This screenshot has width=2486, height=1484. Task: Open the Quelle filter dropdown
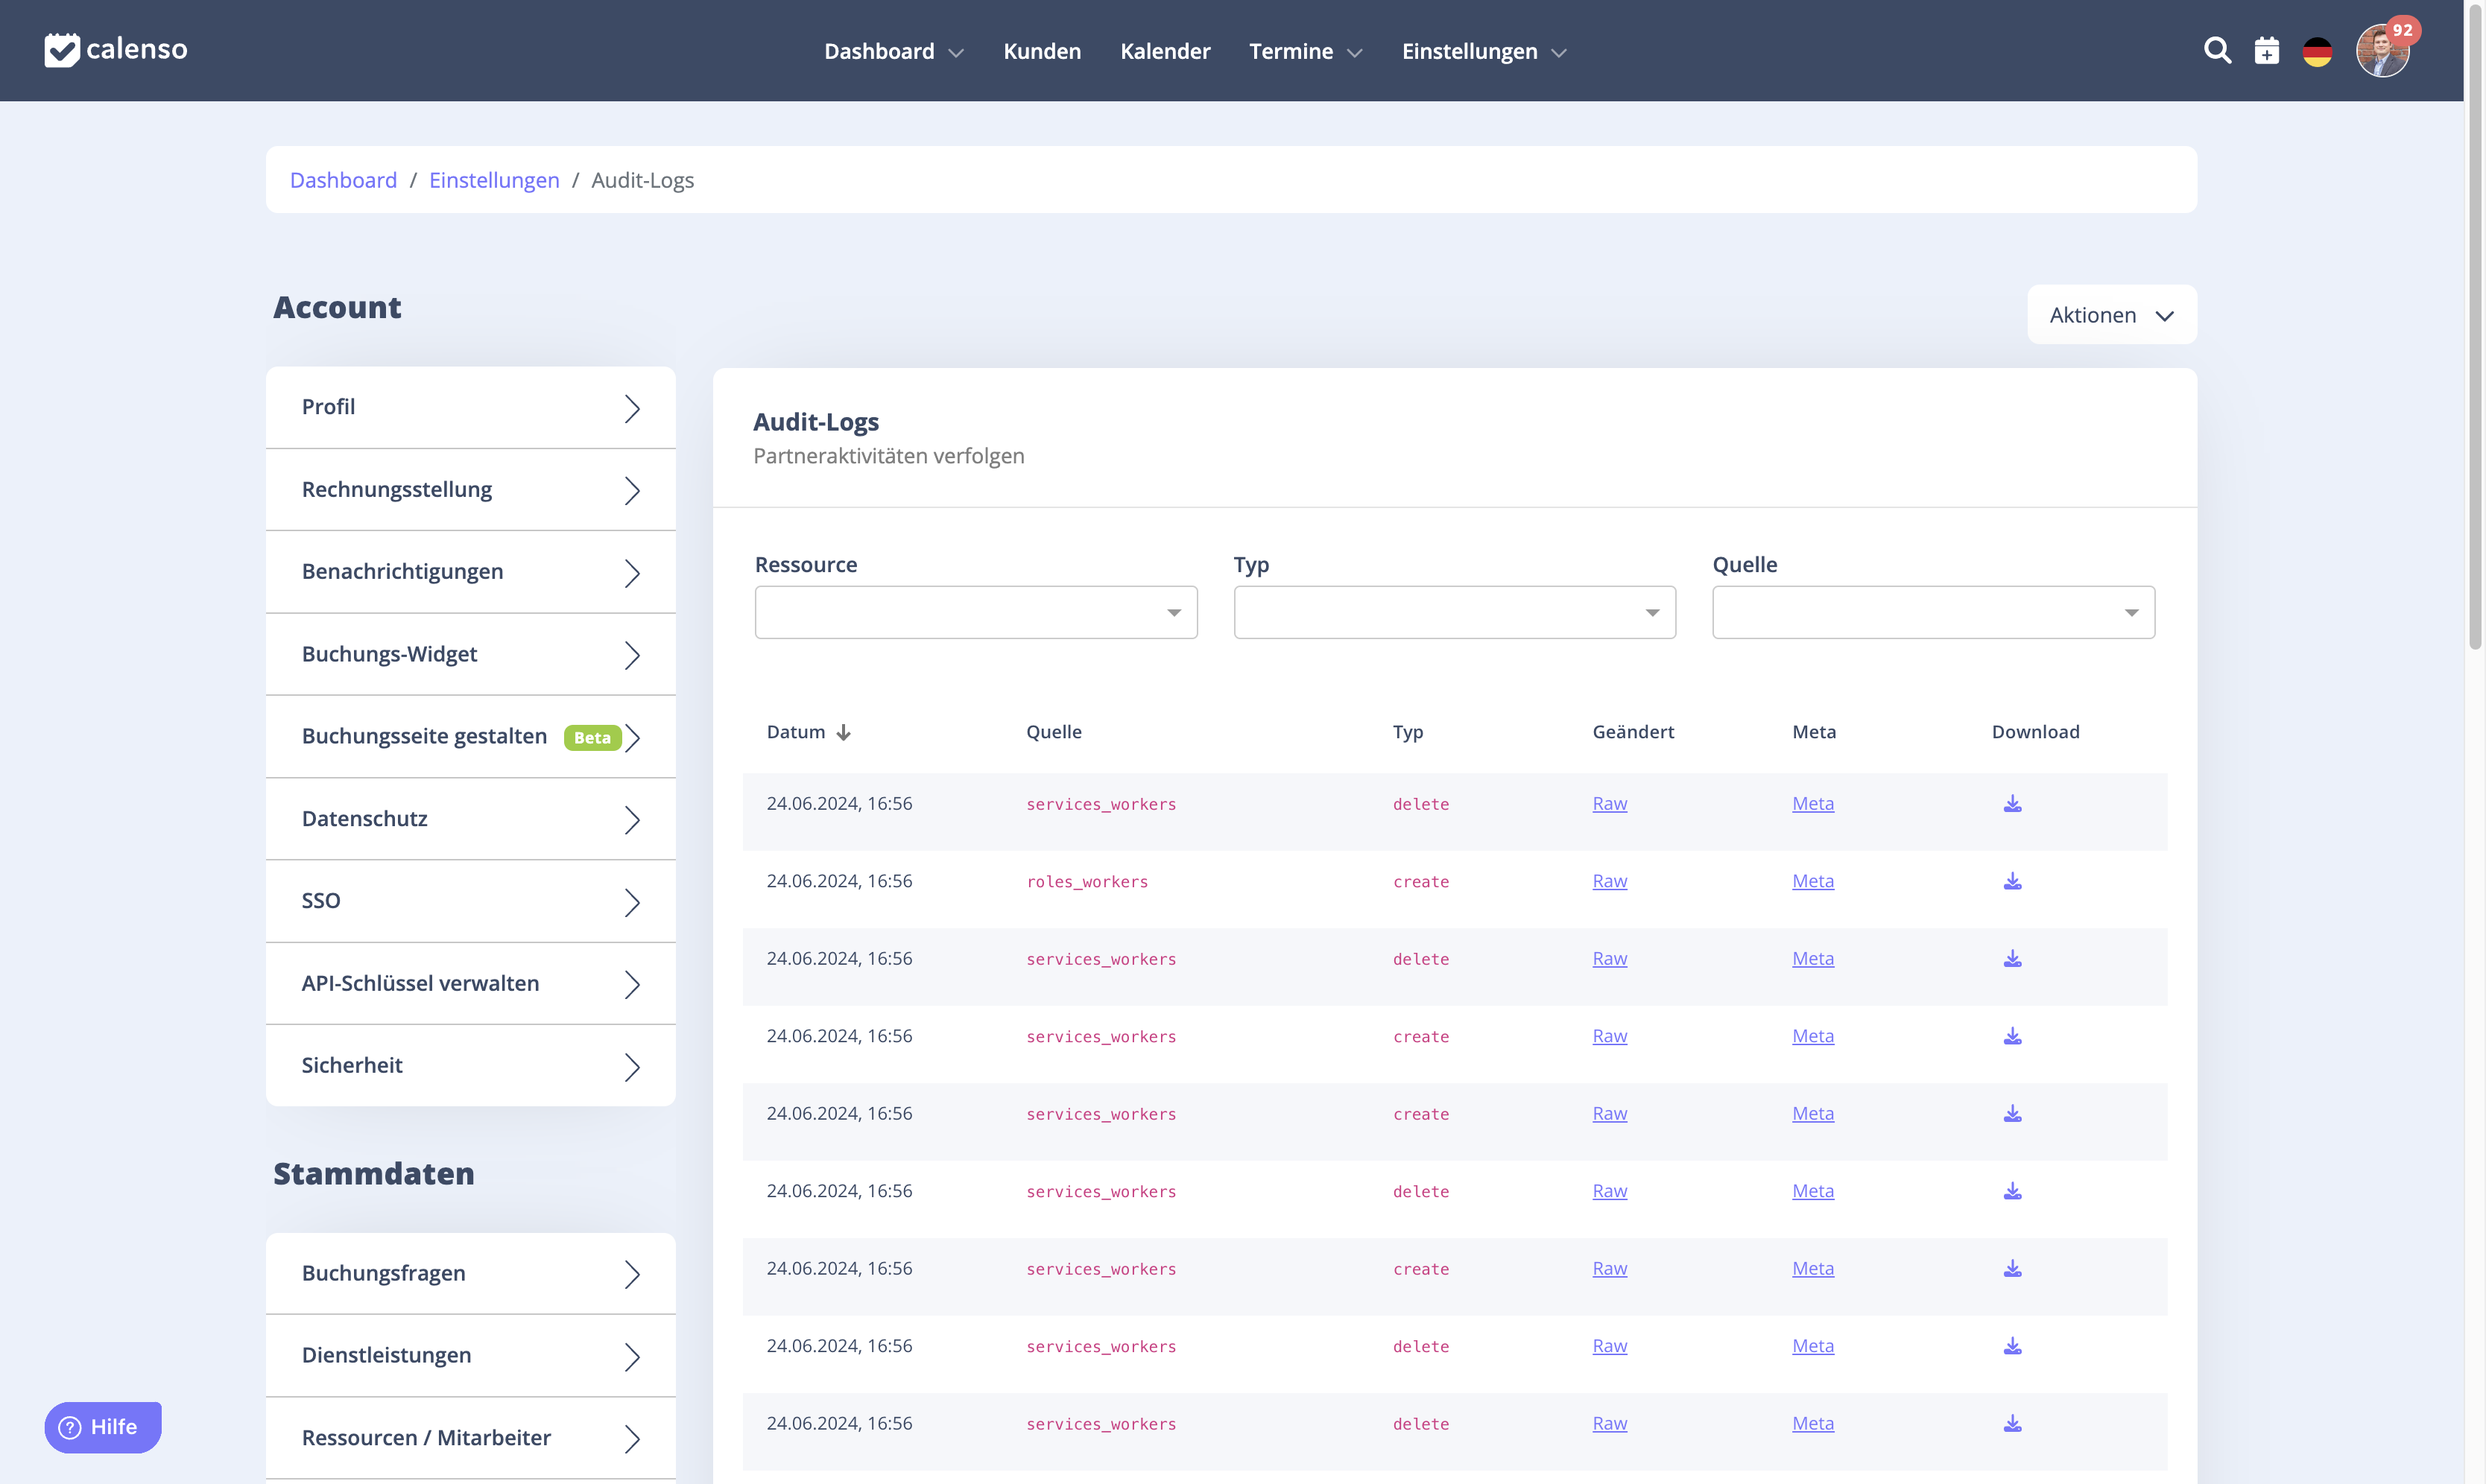click(x=1933, y=612)
